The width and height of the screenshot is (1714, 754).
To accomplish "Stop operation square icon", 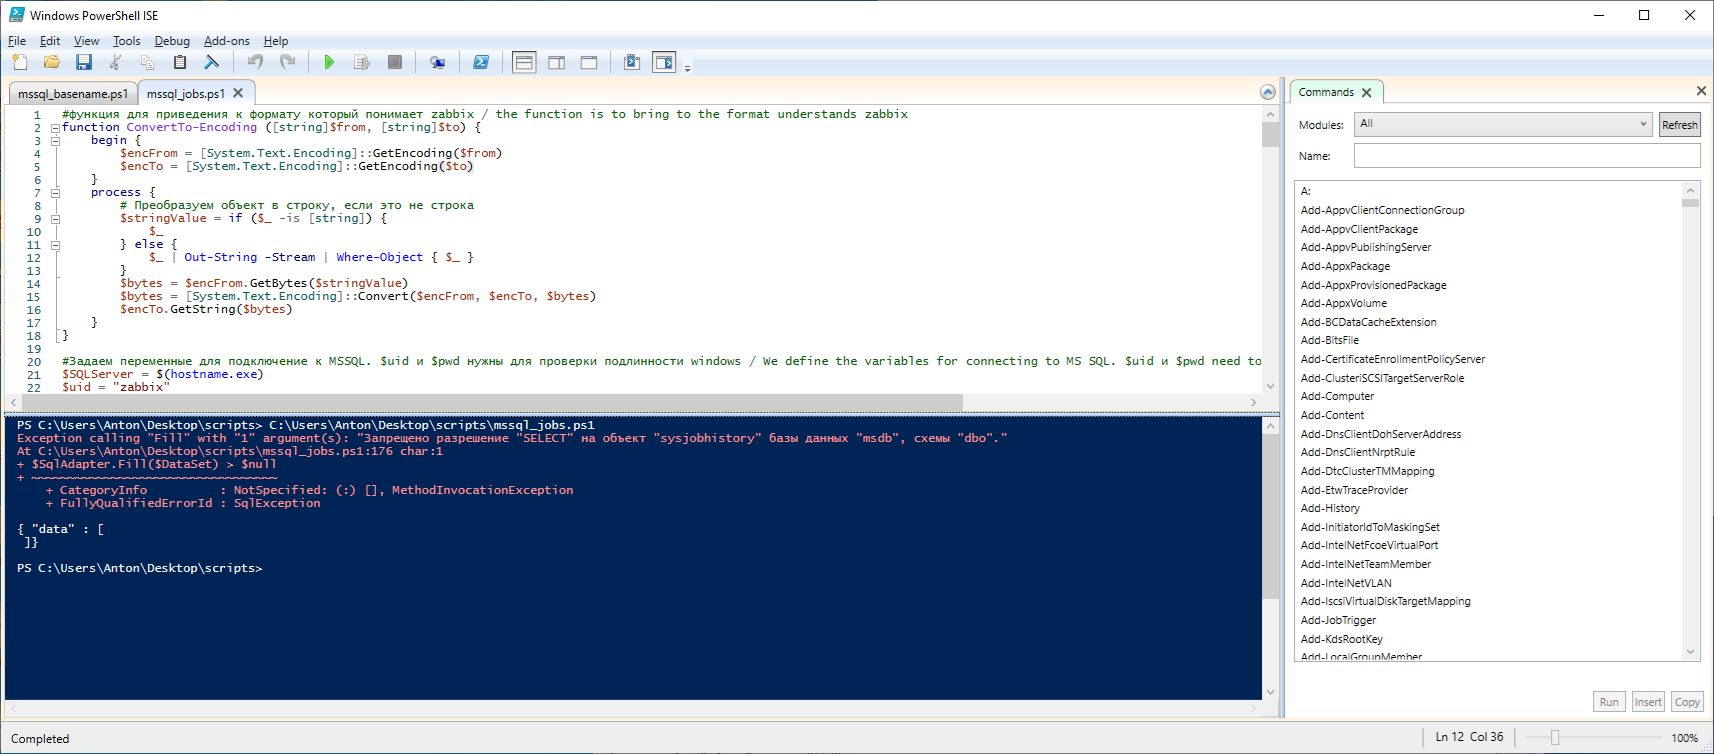I will click(x=395, y=62).
